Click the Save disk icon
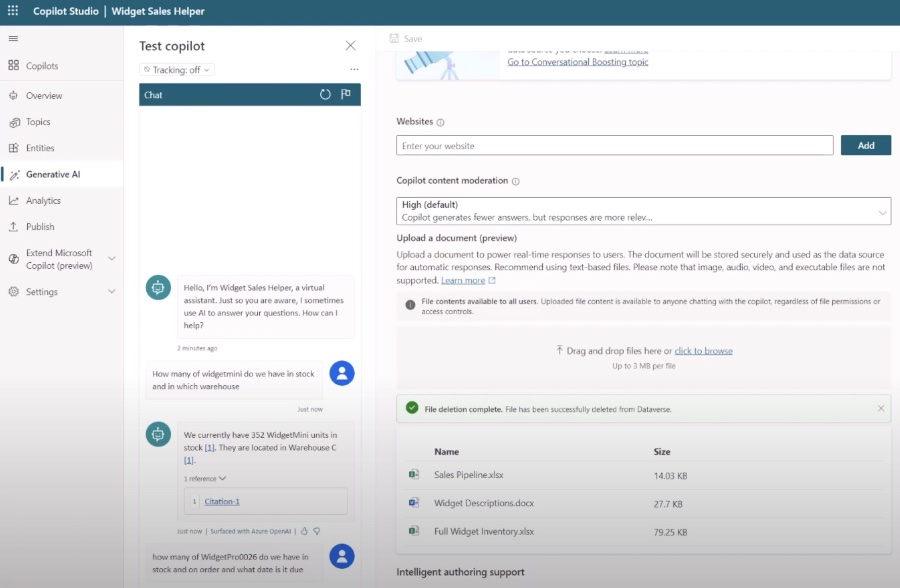Viewport: 900px width, 588px height. pos(394,38)
